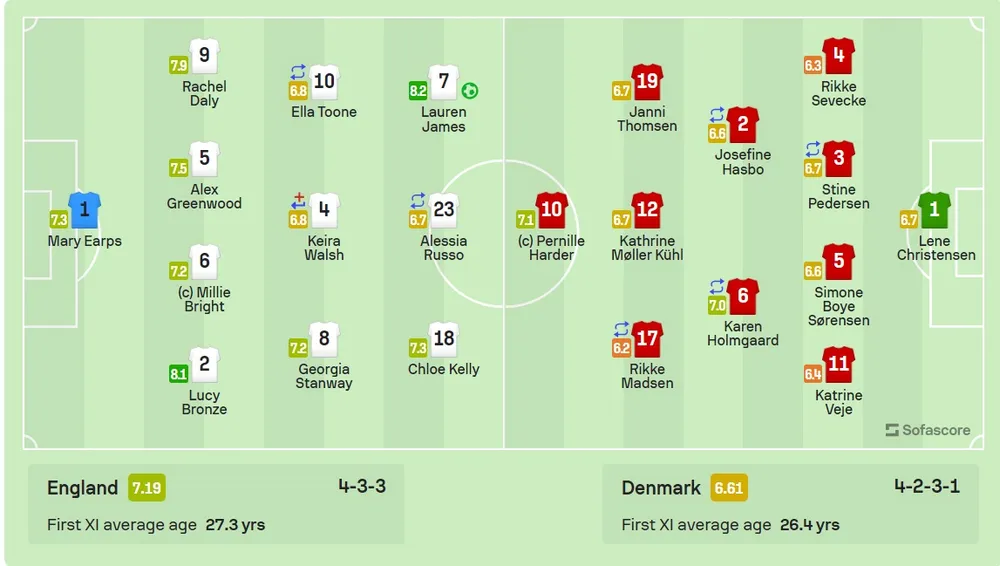Click the Sofascore logo on the pitch
The height and width of the screenshot is (566, 1000).
click(x=927, y=430)
